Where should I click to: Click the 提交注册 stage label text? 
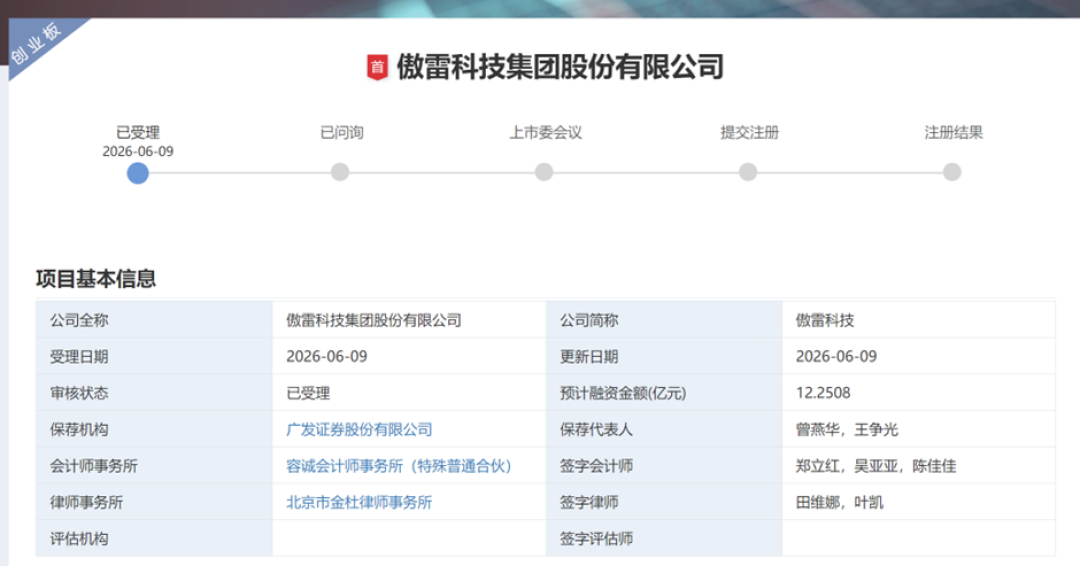coord(749,132)
